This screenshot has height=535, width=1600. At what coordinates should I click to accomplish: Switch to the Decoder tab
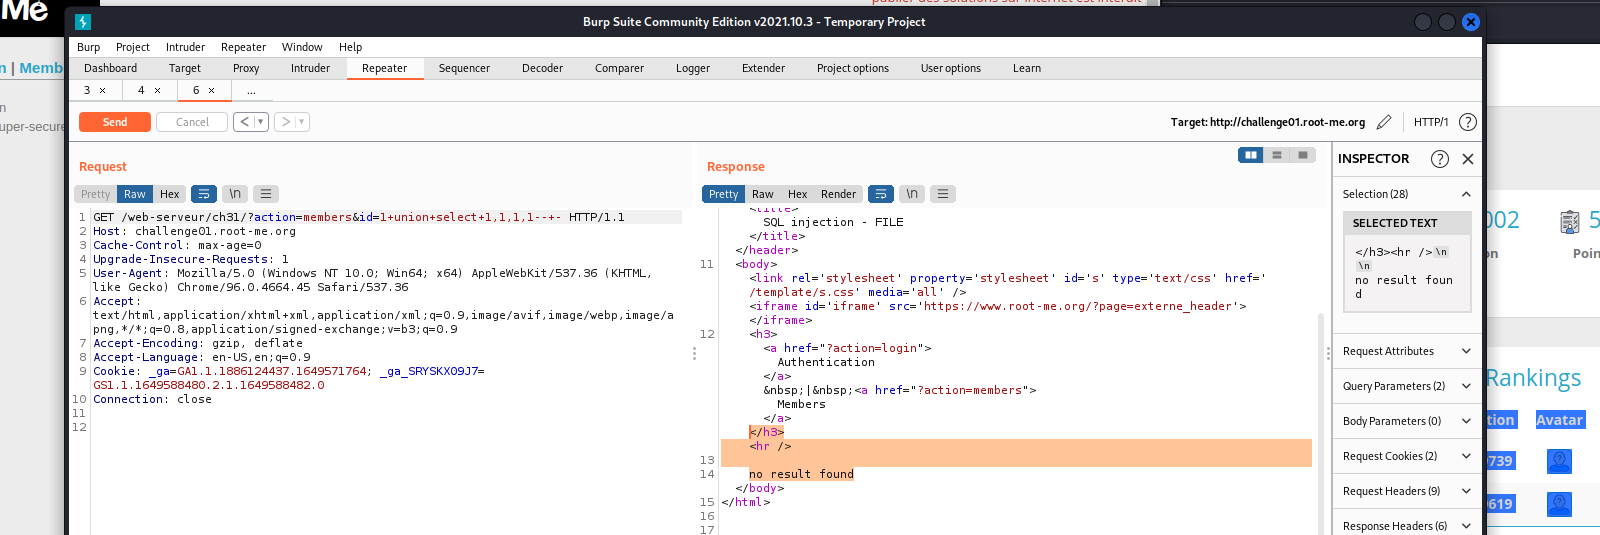pyautogui.click(x=542, y=68)
